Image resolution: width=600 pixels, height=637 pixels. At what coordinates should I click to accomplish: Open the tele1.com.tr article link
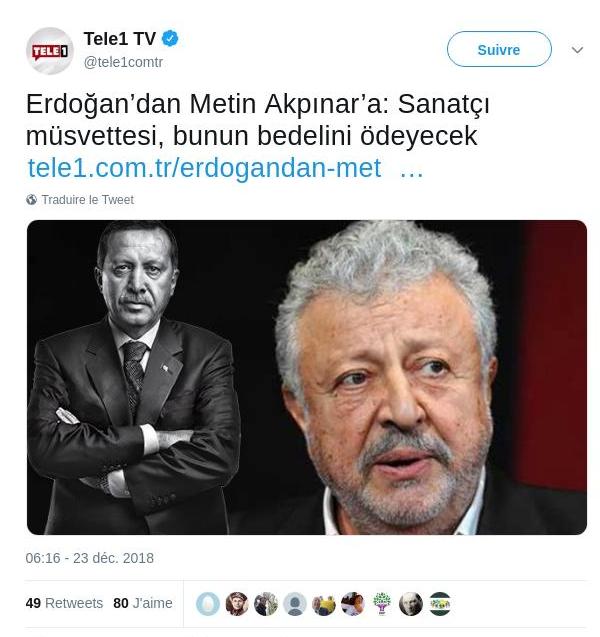[x=225, y=168]
